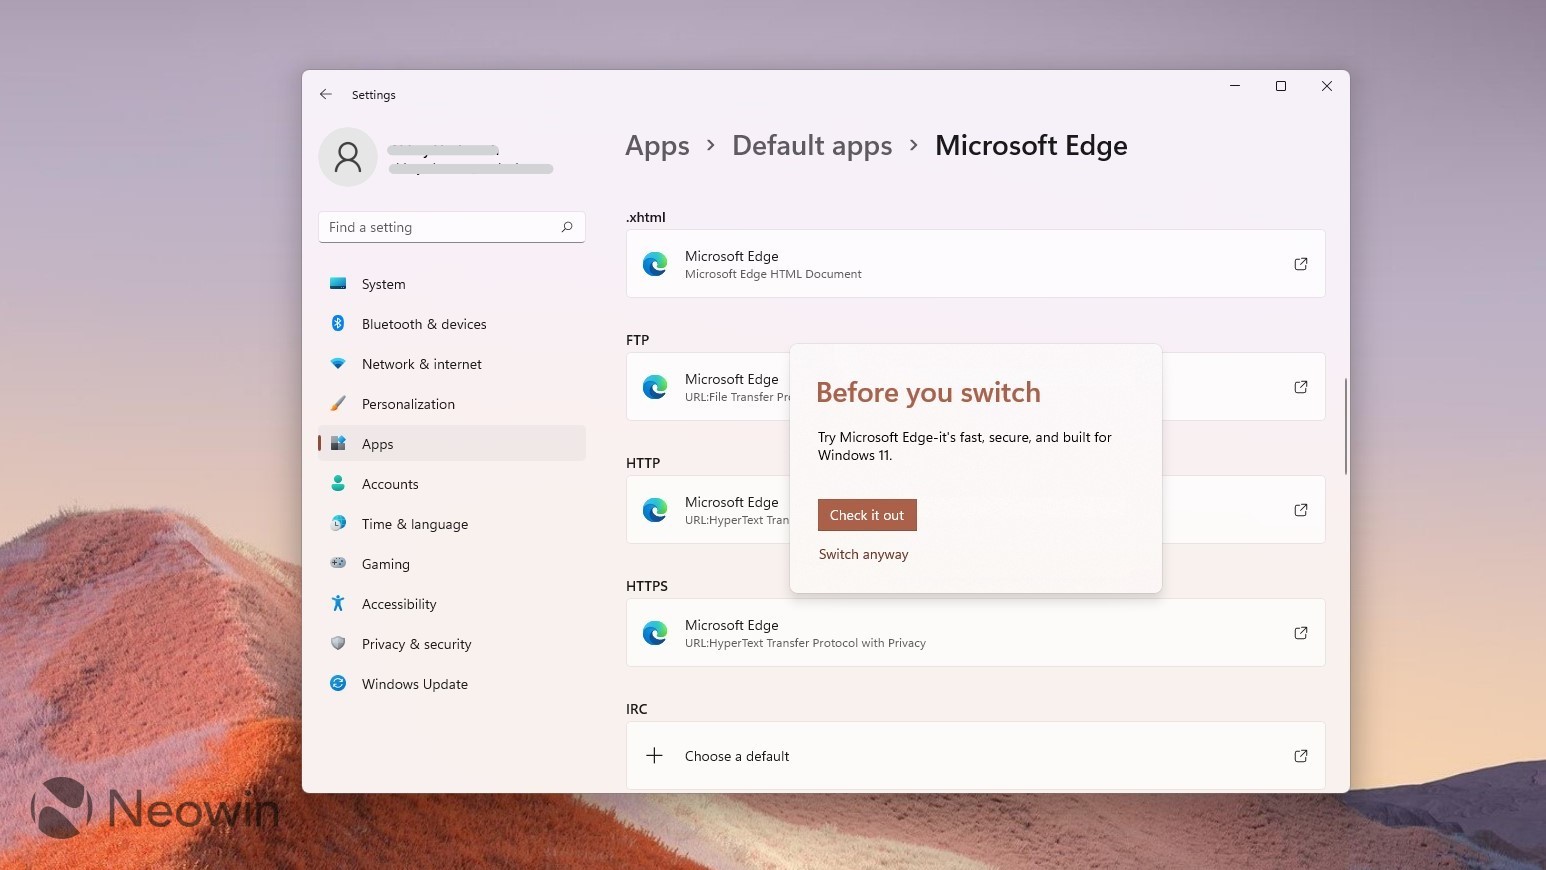
Task: Maximize the Settings window
Action: (1281, 86)
